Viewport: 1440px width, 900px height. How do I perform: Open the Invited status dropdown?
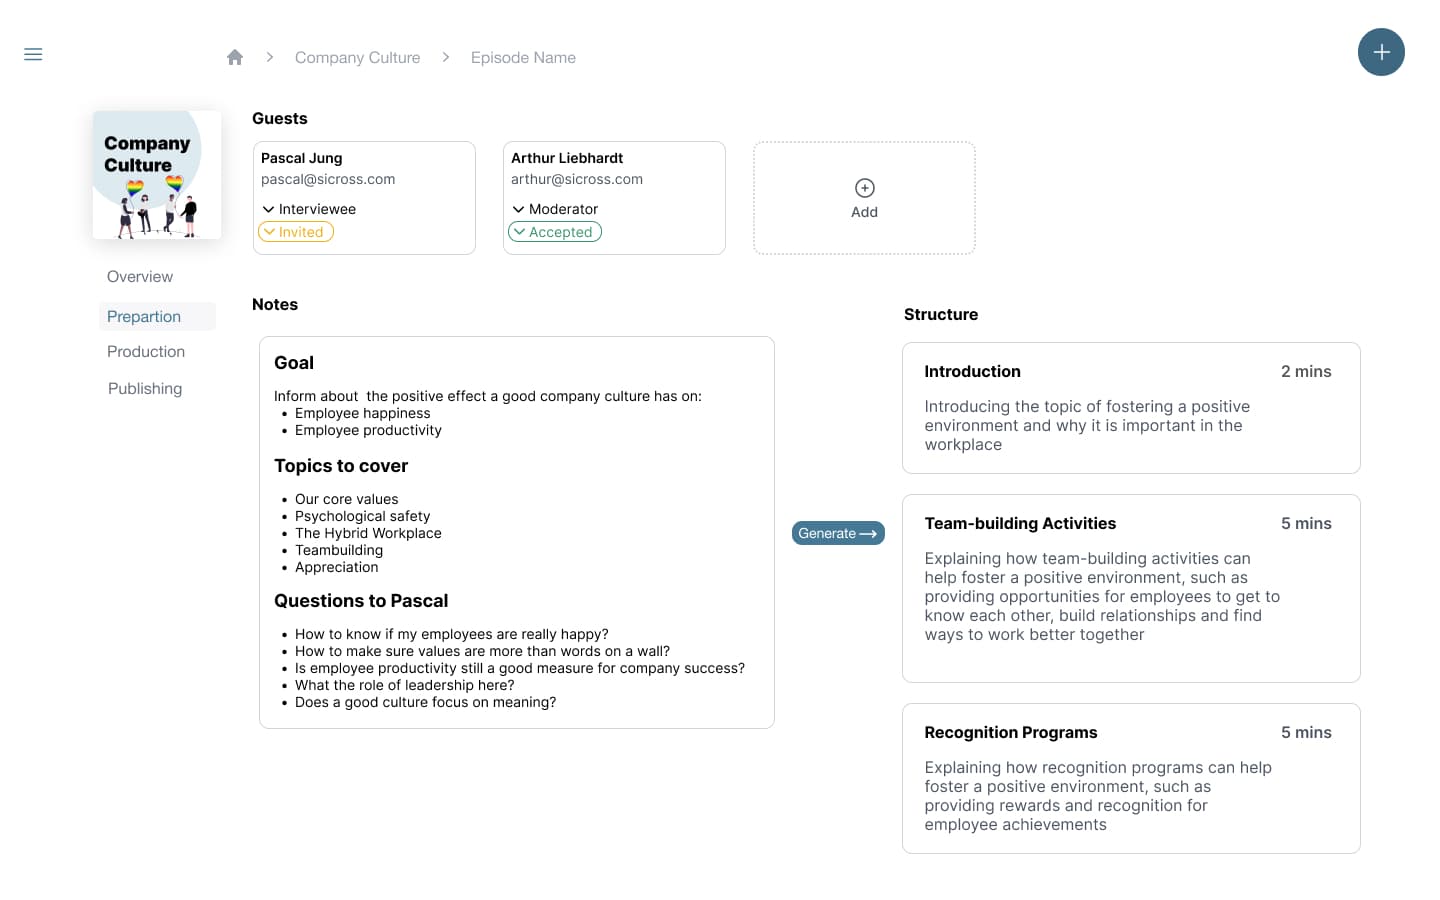pos(296,232)
